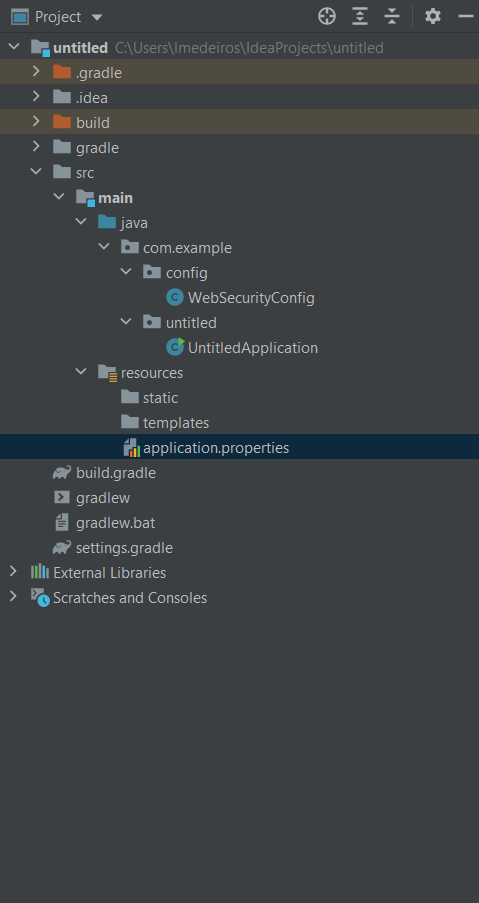Expand the .idea folder
479x903 pixels.
pyautogui.click(x=36, y=97)
